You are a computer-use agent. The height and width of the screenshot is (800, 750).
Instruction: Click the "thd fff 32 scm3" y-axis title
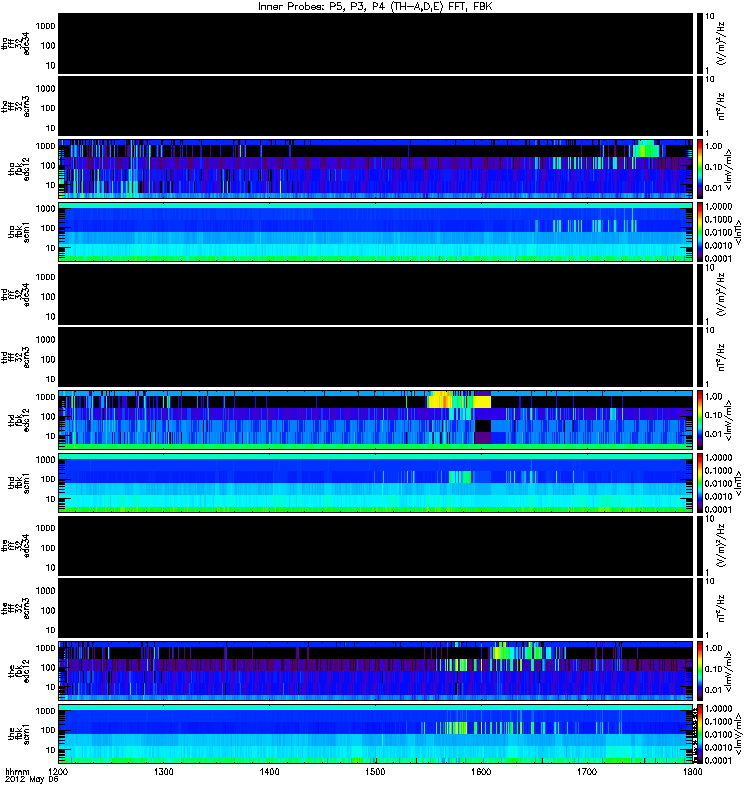point(15,357)
